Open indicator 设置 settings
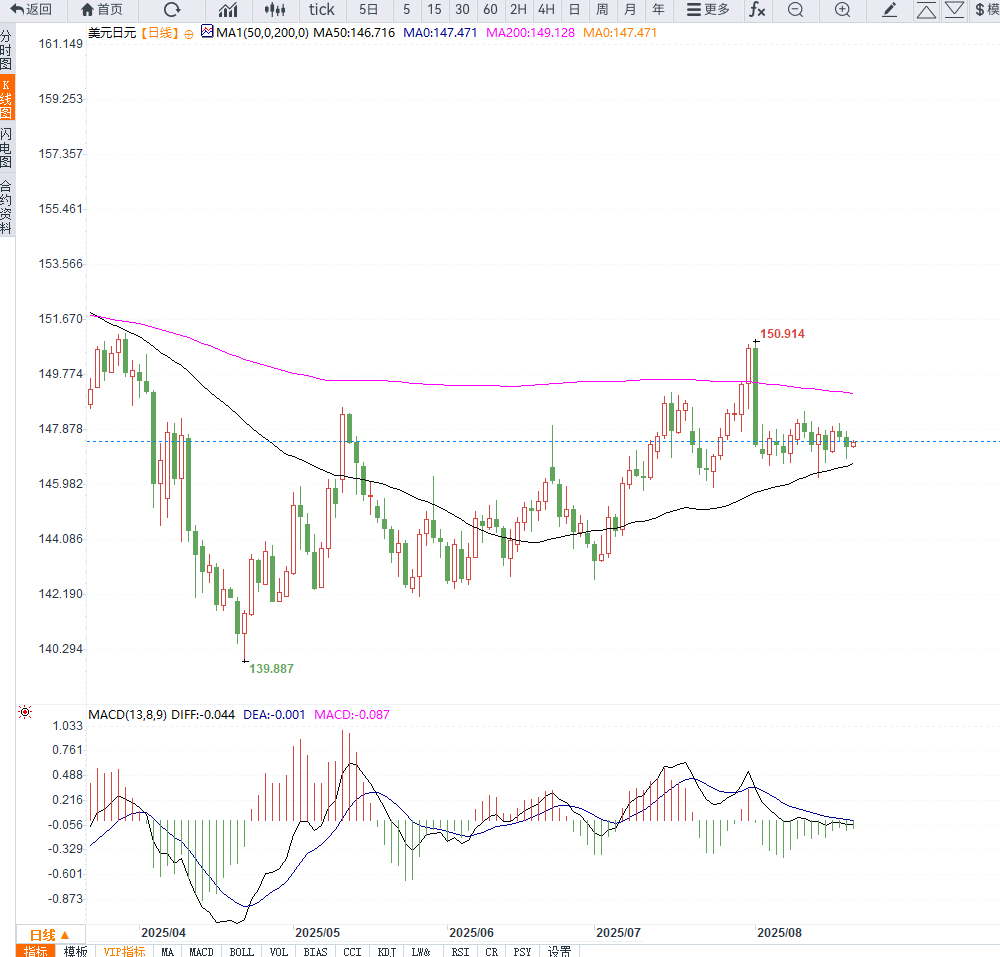Viewport: 1000px width, 957px height. (x=559, y=951)
